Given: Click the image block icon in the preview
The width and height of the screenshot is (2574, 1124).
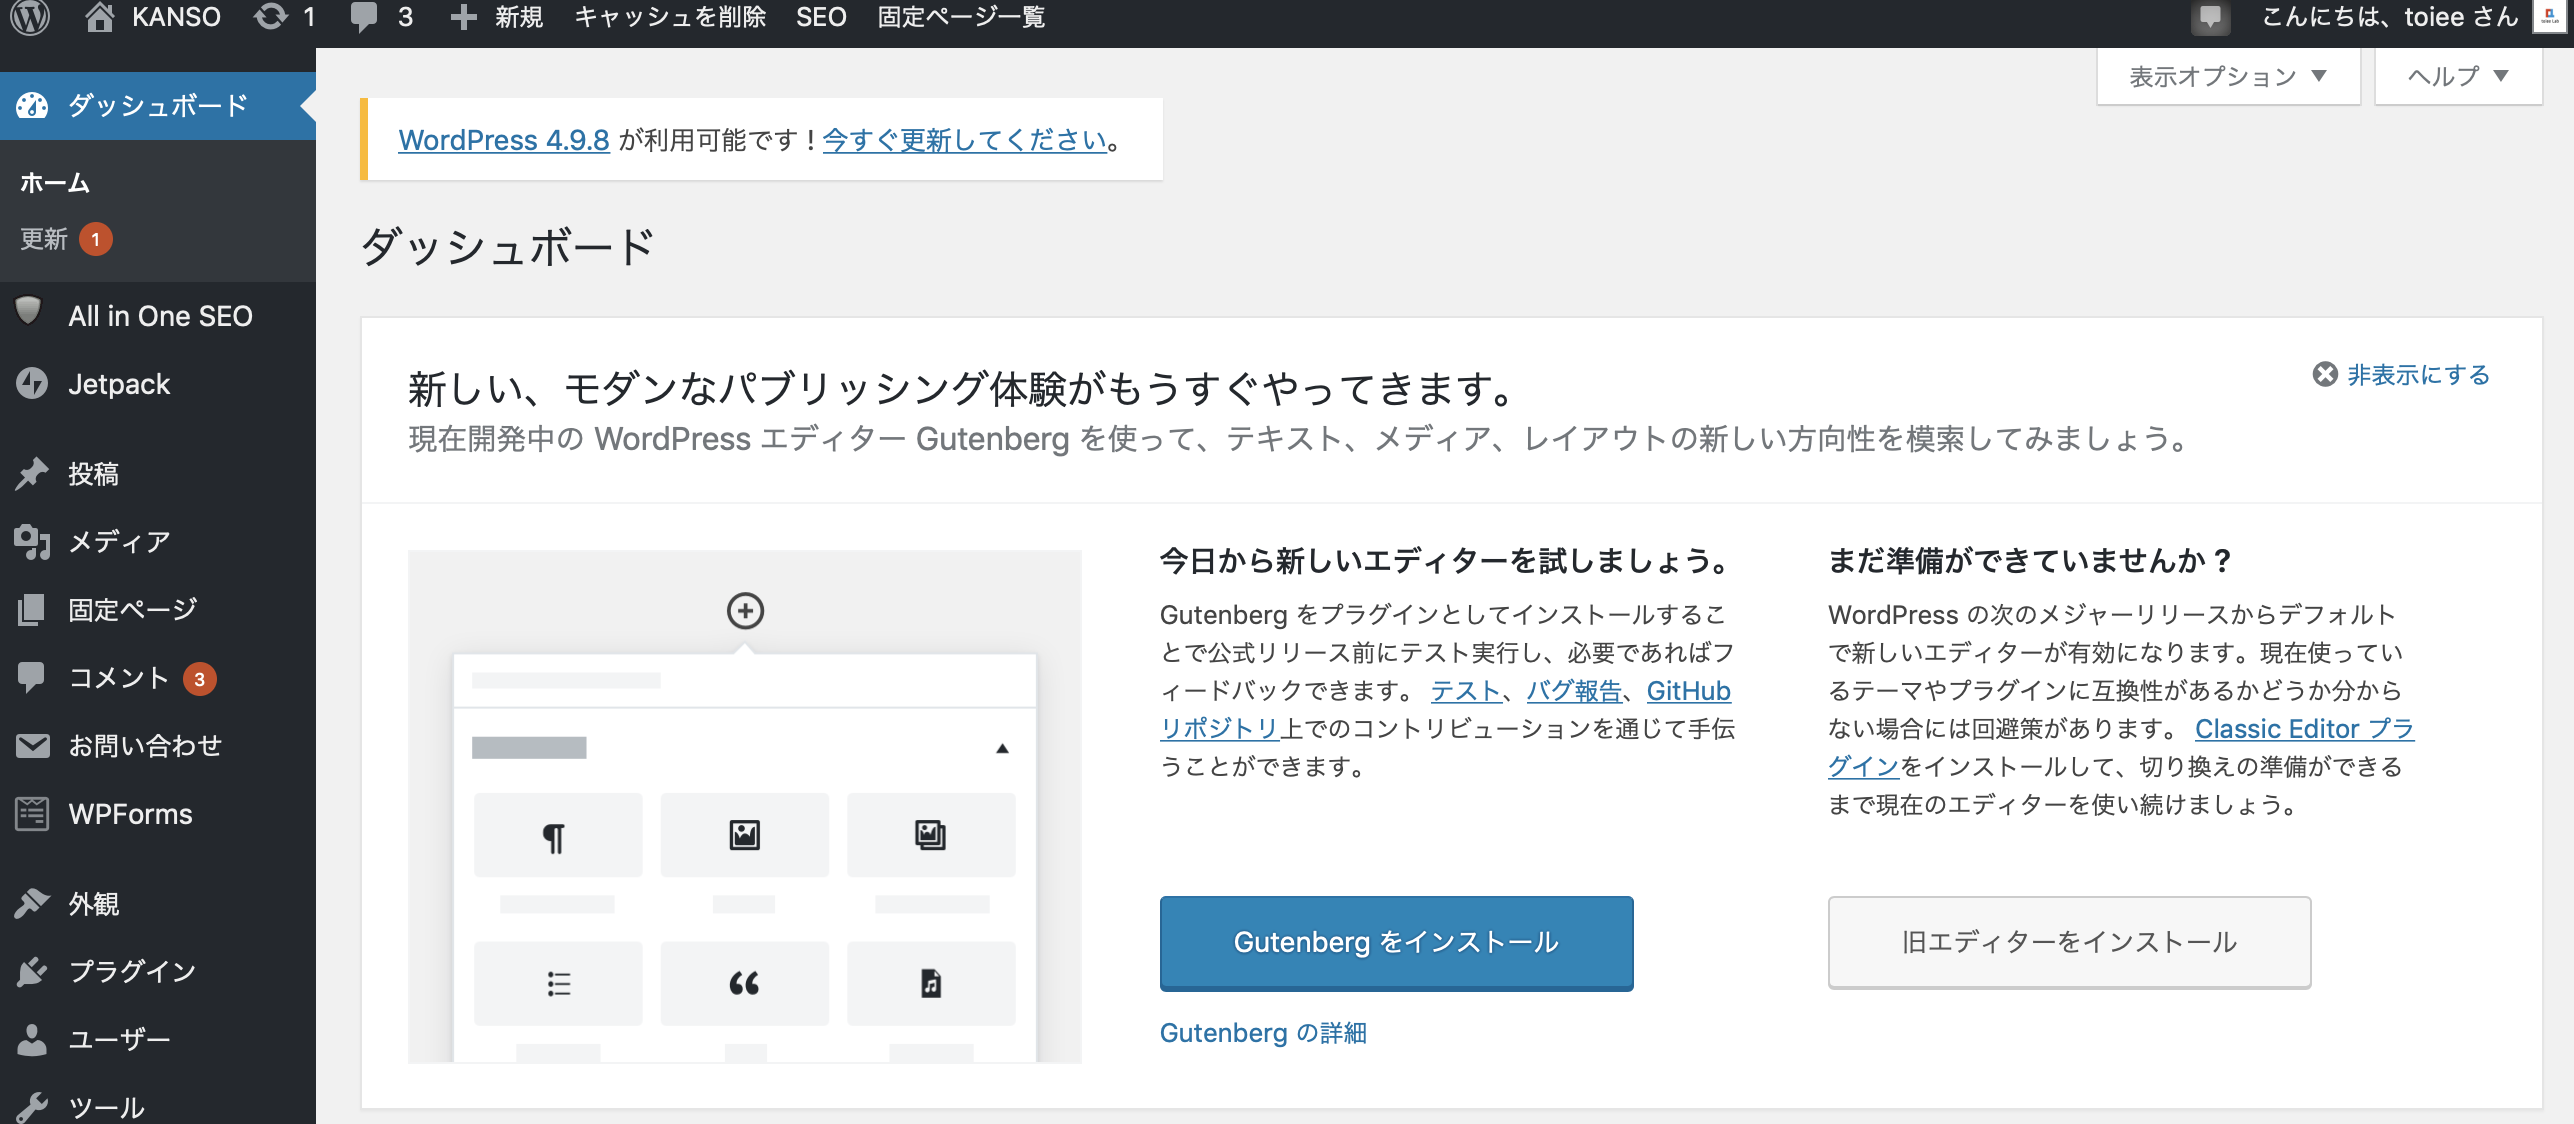Looking at the screenshot, I should point(744,834).
